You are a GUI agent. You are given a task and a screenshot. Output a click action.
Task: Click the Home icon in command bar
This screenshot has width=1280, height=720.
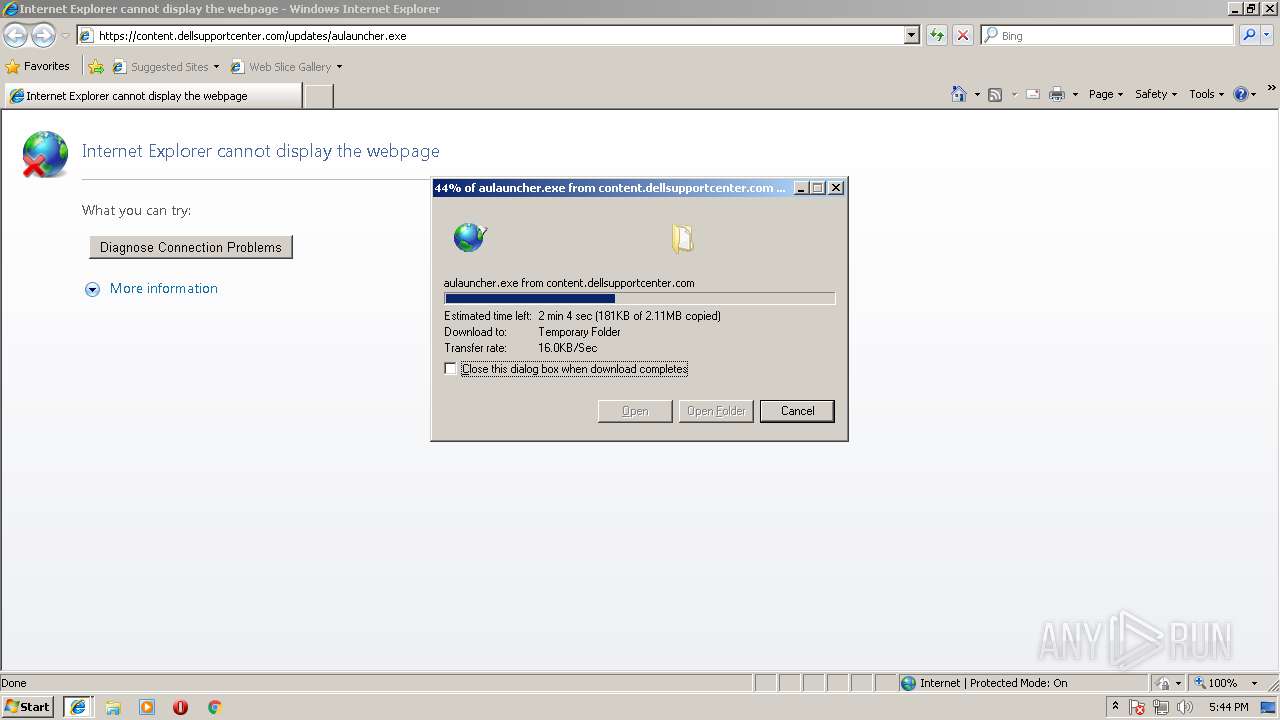tap(959, 94)
